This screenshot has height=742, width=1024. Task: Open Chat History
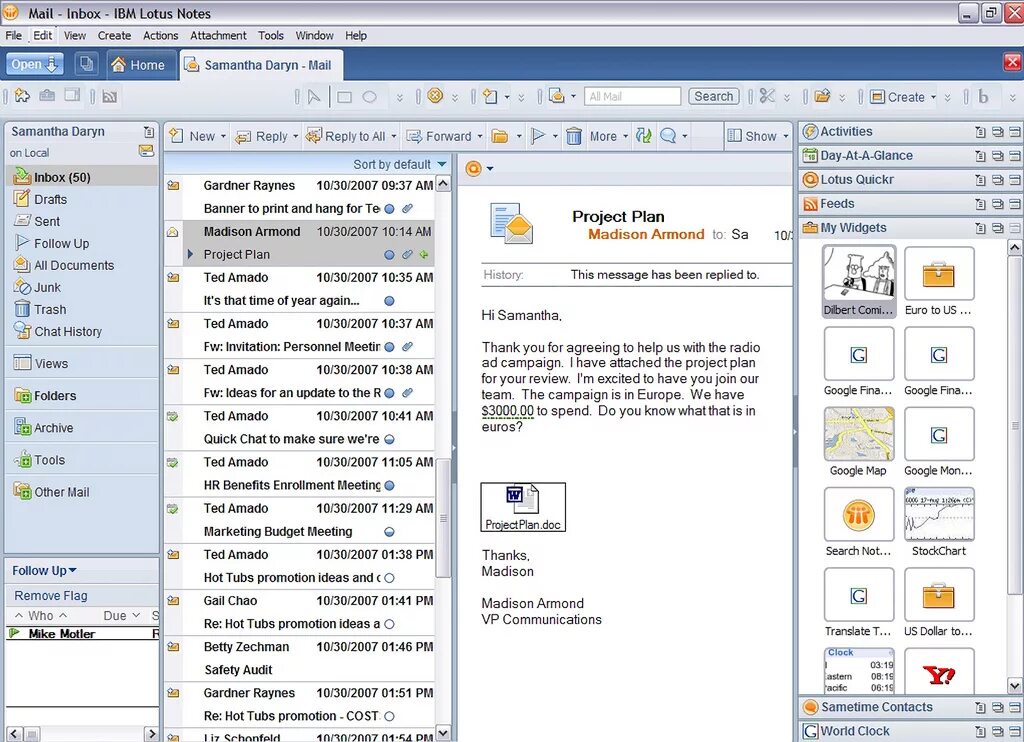(68, 332)
